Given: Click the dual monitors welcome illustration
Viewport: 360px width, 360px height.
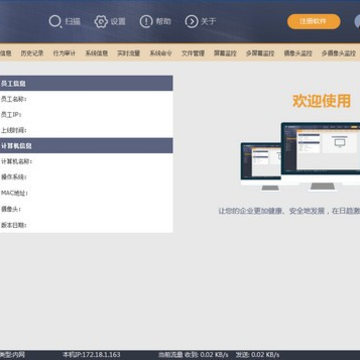Looking at the screenshot, I should (300, 156).
